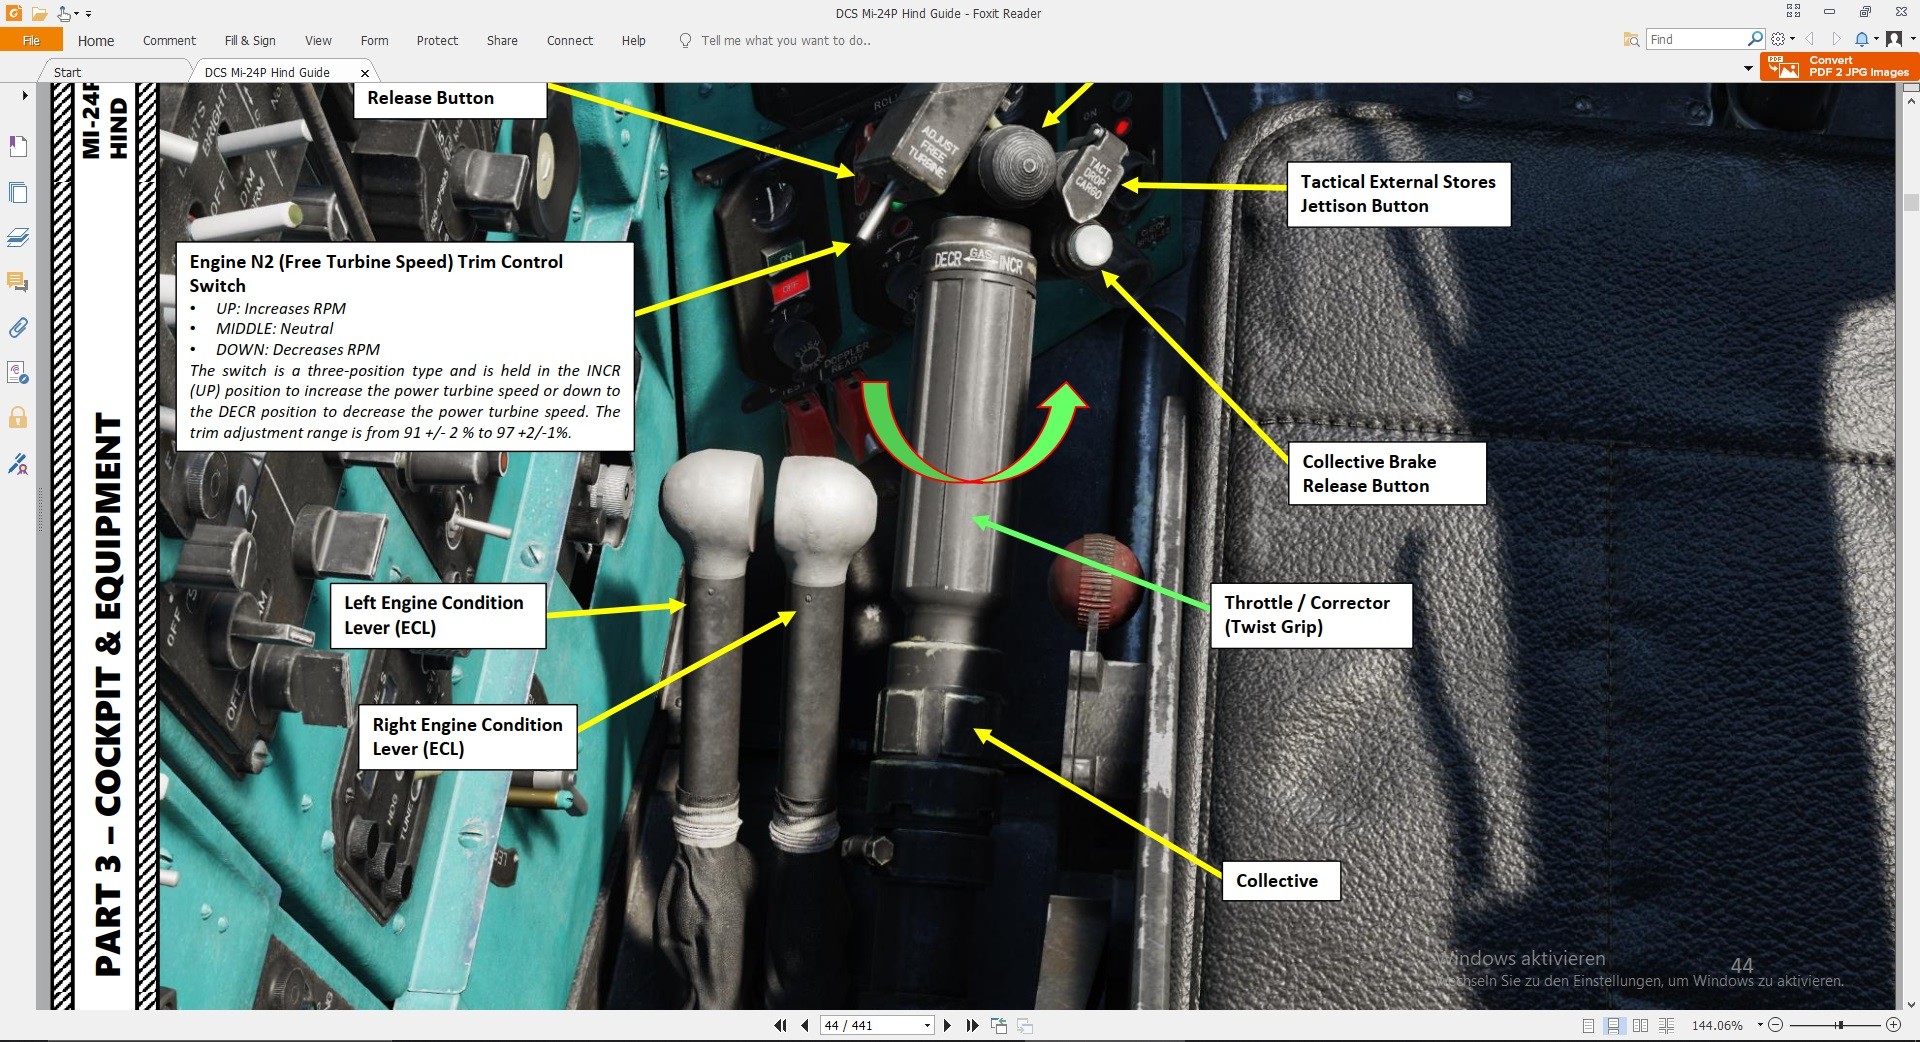Click the zoom slider handle

1839,1025
